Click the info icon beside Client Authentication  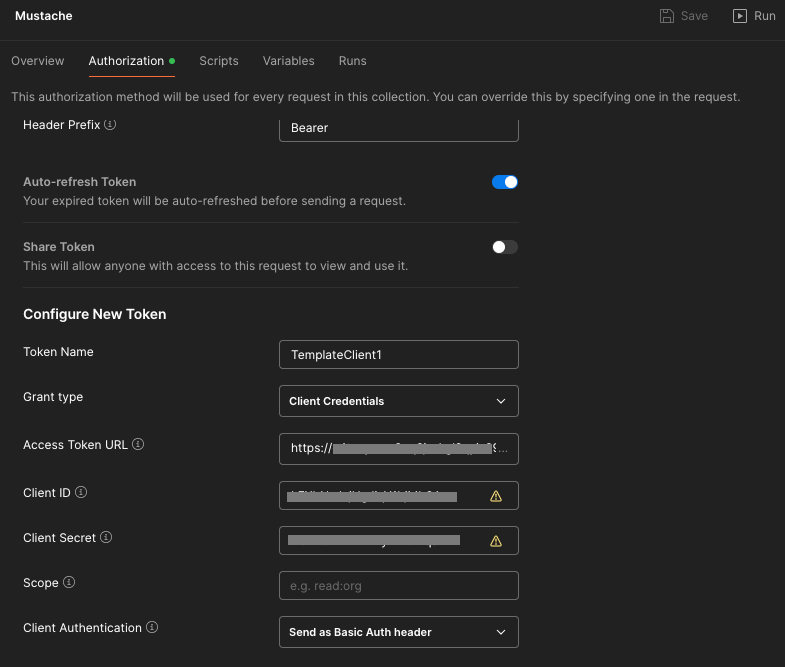152,628
